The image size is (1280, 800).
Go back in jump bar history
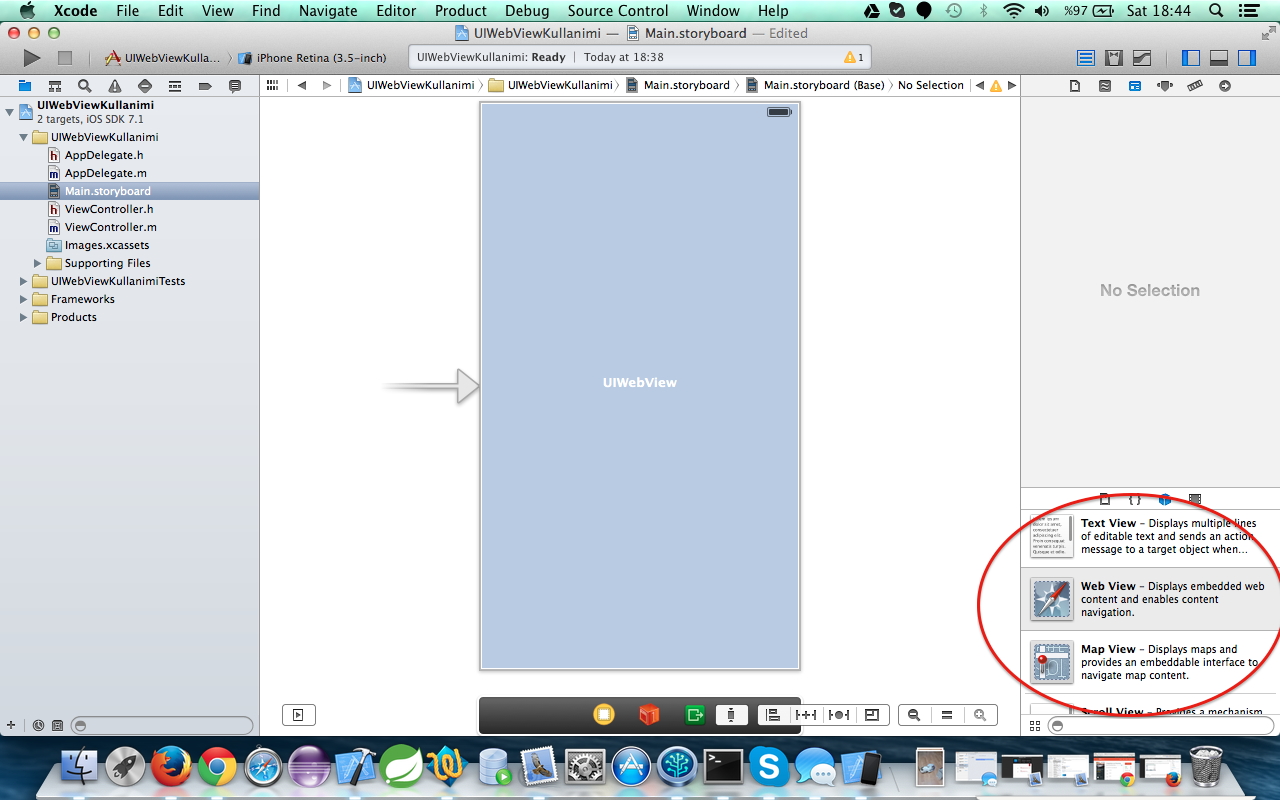302,86
